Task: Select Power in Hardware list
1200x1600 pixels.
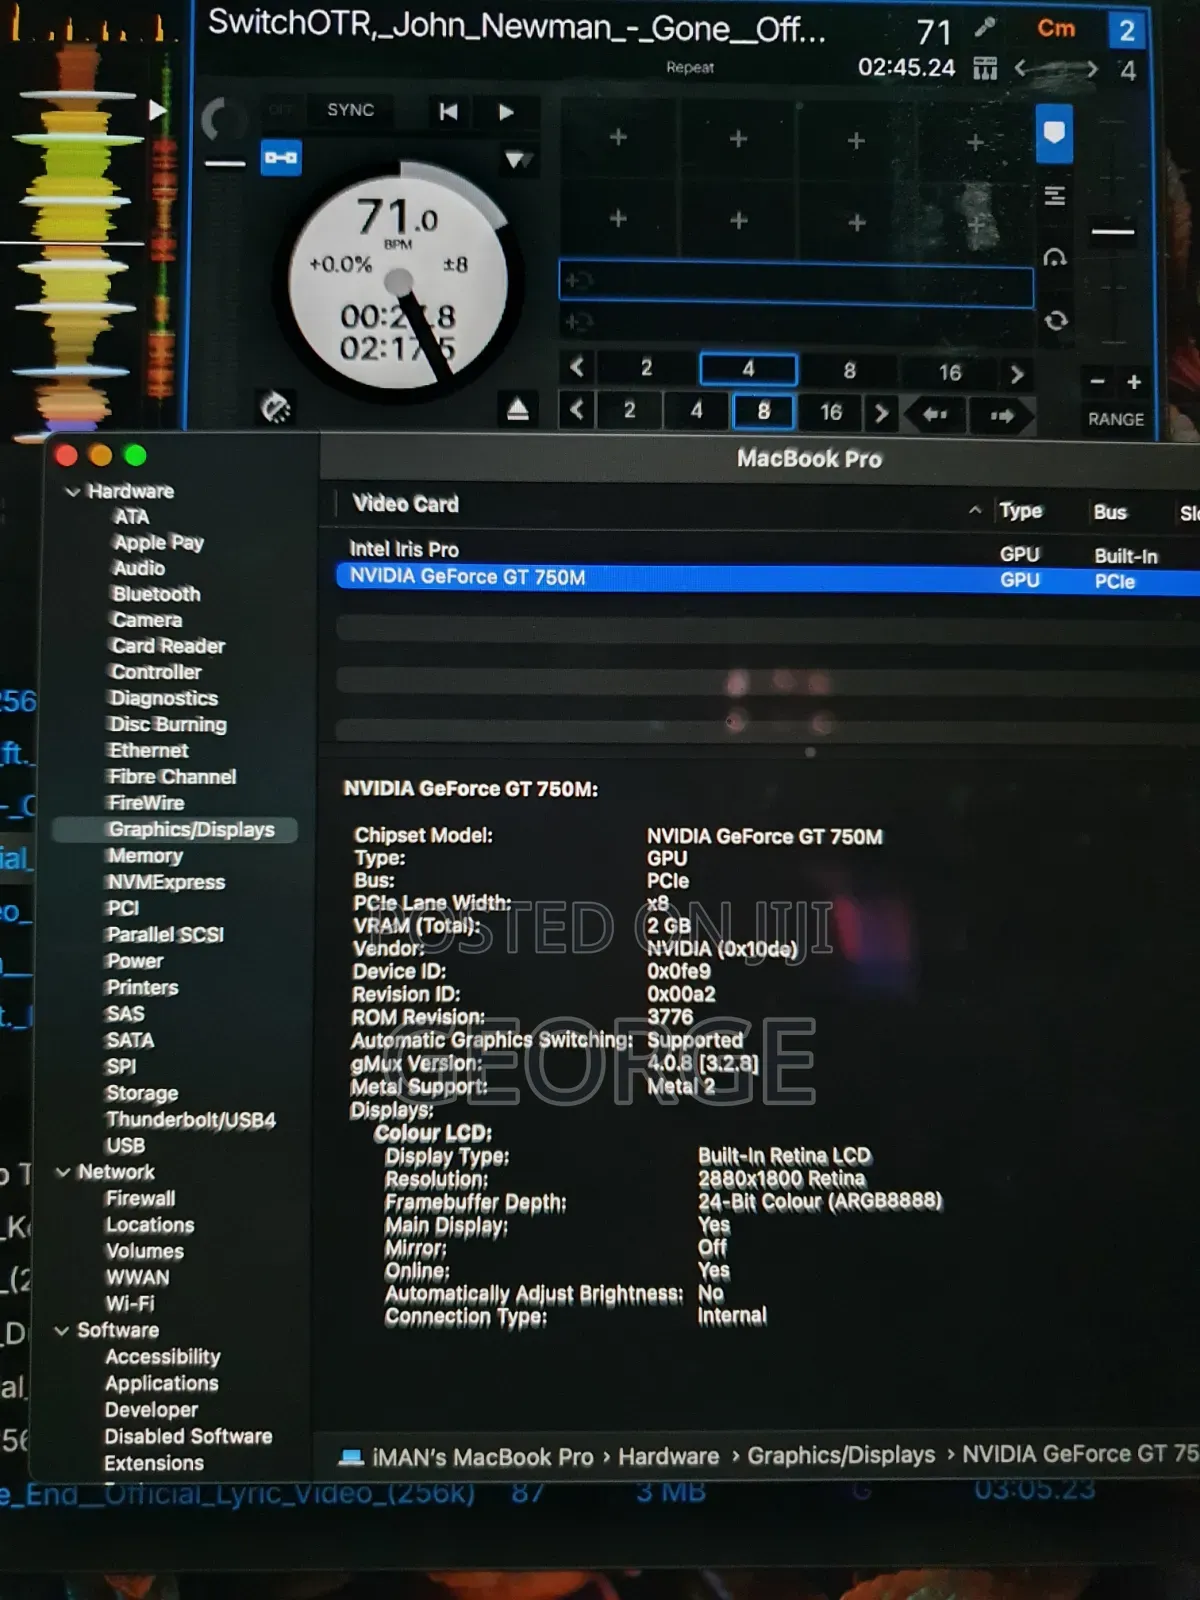Action: tap(134, 962)
